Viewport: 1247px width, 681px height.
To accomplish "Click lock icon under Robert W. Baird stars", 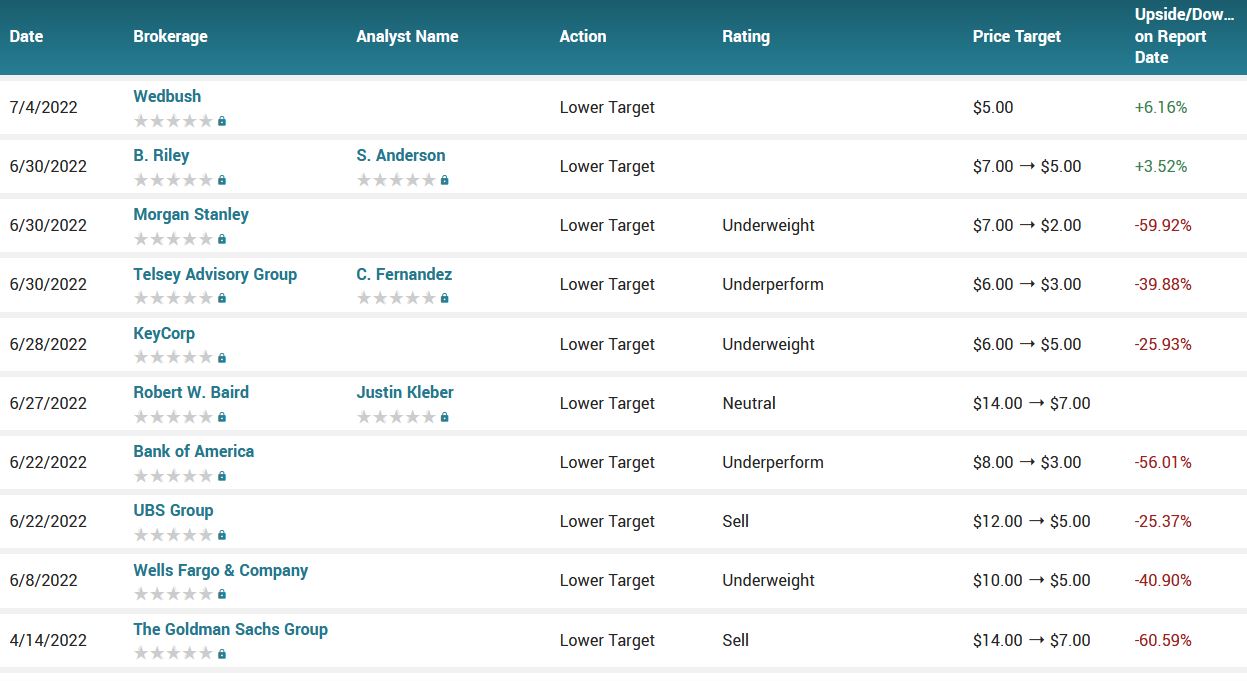I will [222, 417].
